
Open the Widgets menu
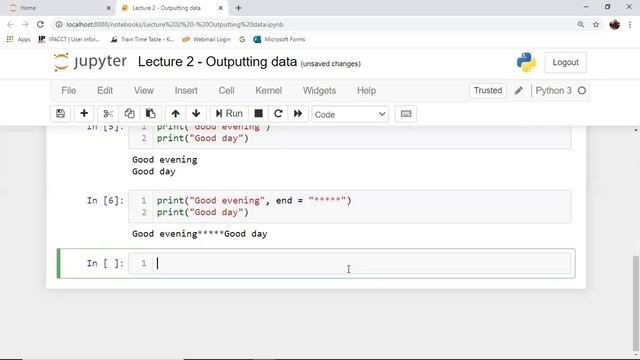319,91
